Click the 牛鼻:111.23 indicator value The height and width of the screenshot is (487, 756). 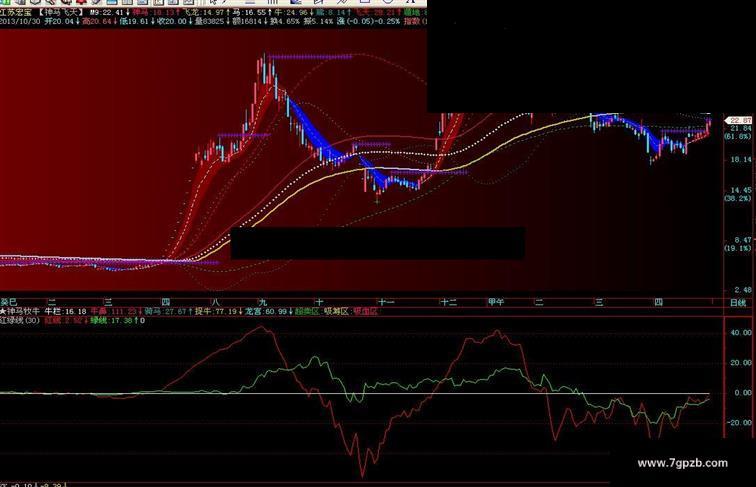tap(113, 311)
